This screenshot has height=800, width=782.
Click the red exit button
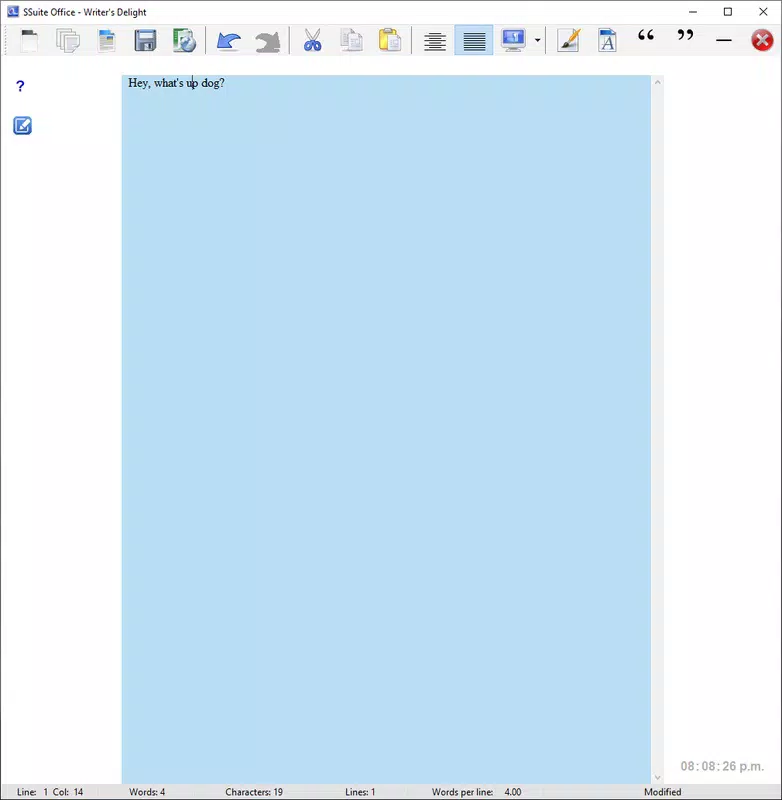click(x=762, y=40)
